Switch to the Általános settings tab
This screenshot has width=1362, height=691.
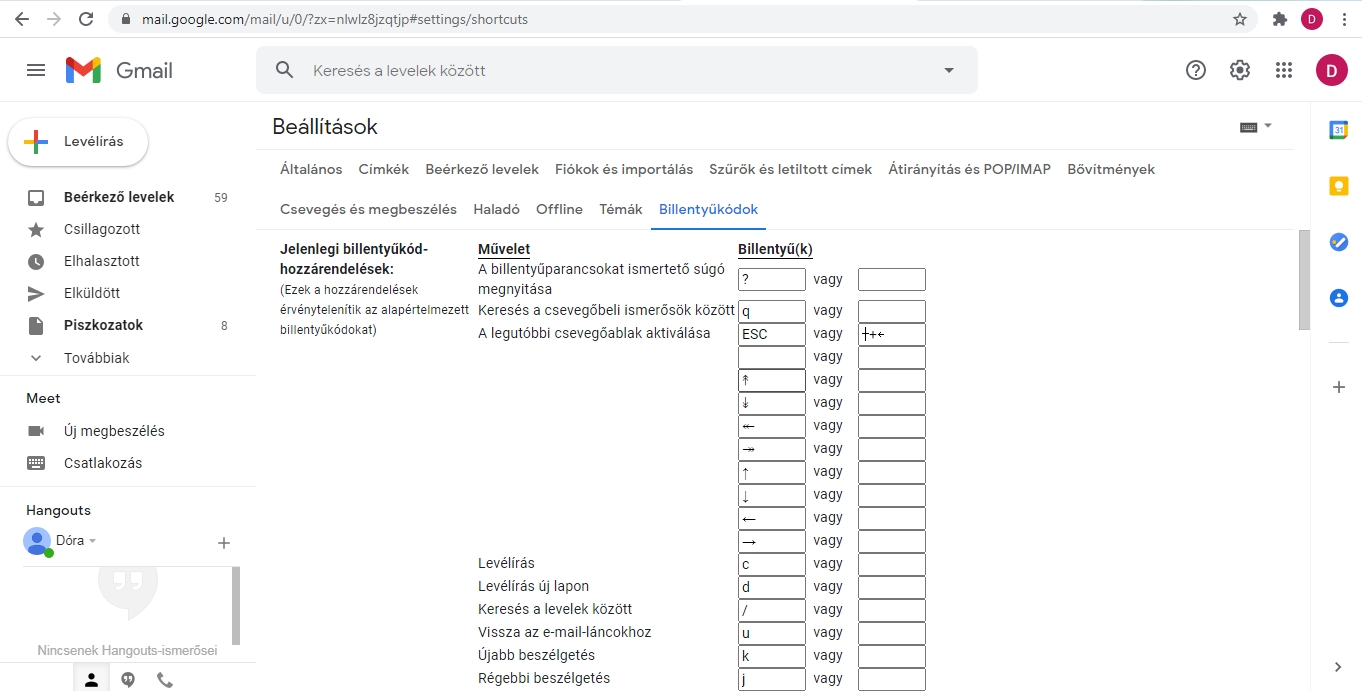point(311,169)
